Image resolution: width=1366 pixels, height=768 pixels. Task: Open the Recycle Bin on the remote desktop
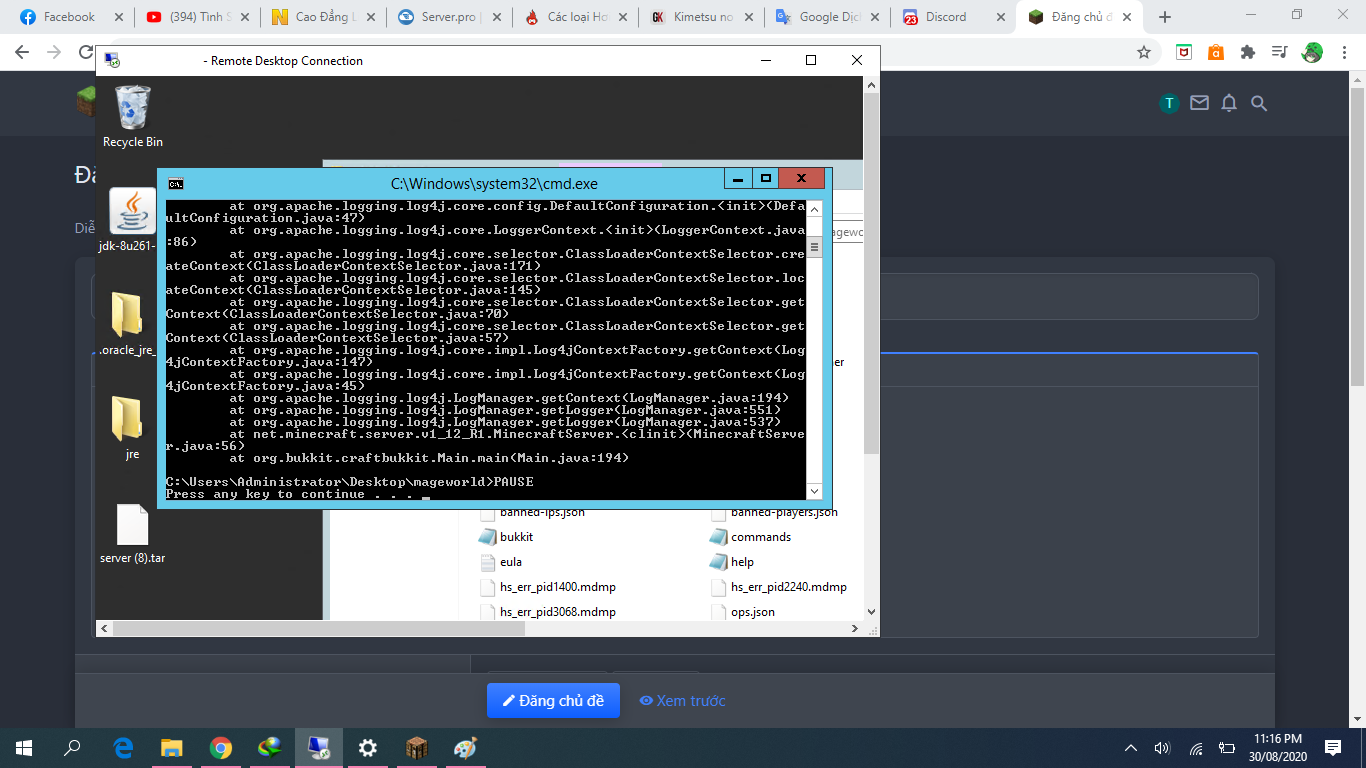pos(133,117)
